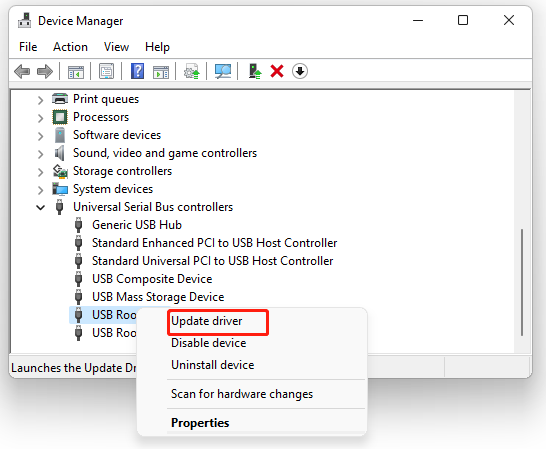Click the Storage controllers icon
The width and height of the screenshot is (546, 449).
point(60,171)
